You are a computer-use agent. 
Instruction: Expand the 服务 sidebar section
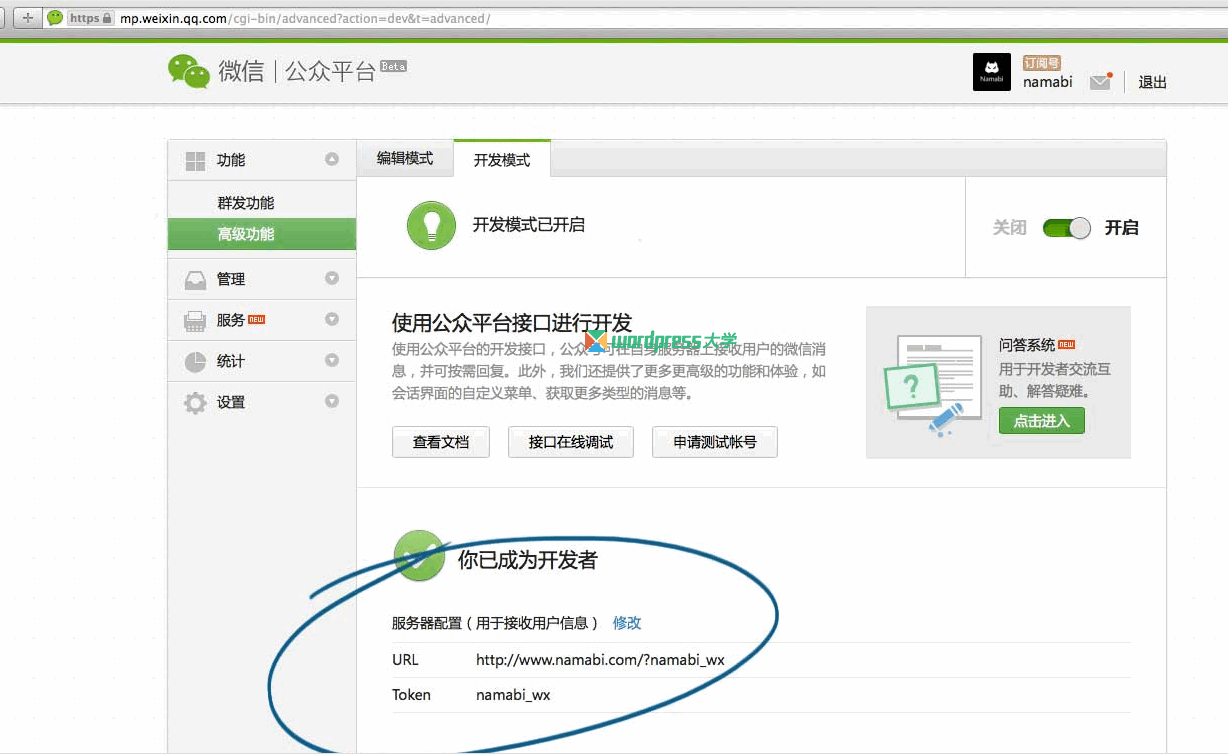pos(332,319)
